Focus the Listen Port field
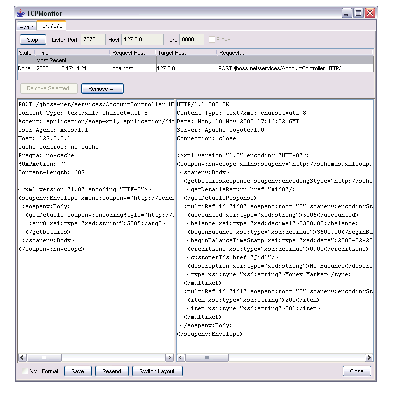This screenshot has height=395, width=394. [x=93, y=39]
